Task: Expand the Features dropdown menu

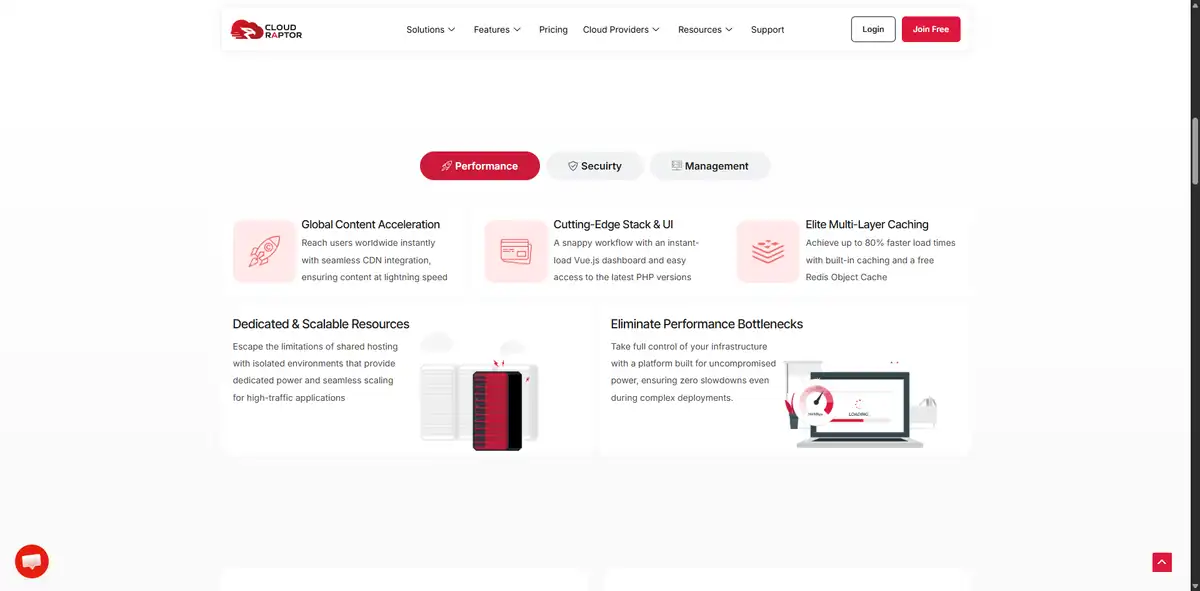Action: point(497,30)
